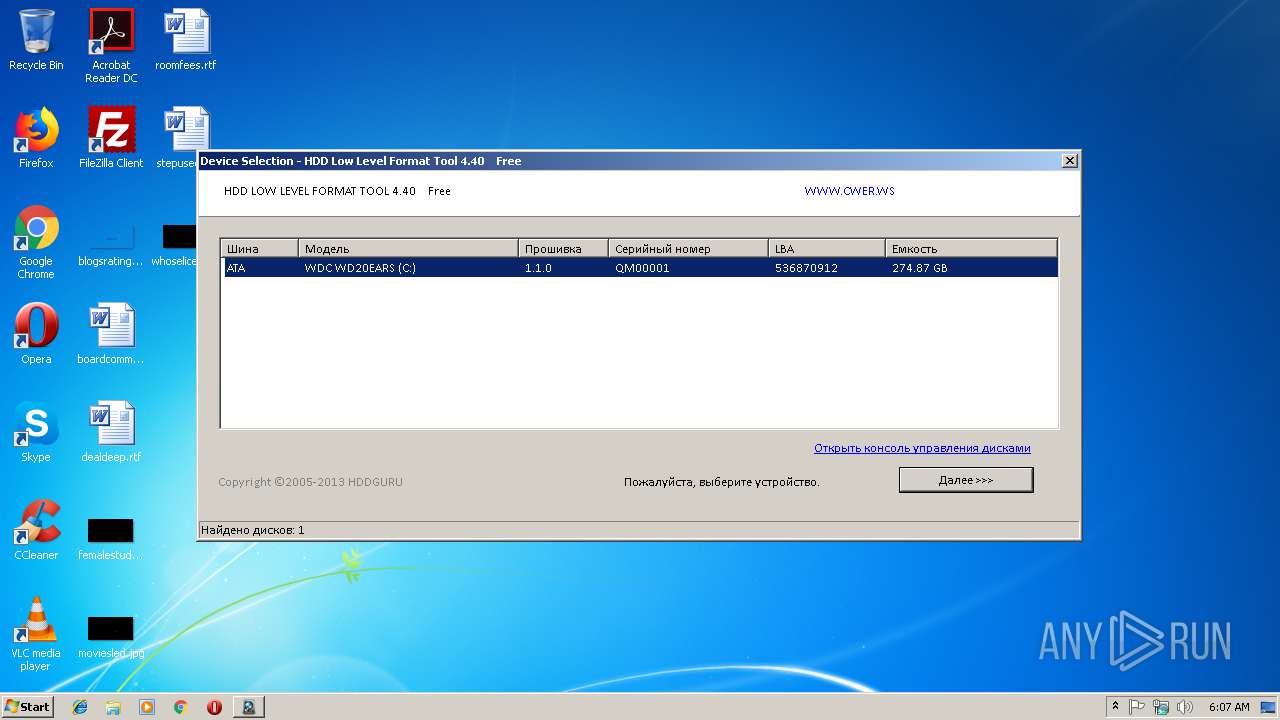This screenshot has width=1280, height=720.
Task: Launch Skype from the desktop
Action: pyautogui.click(x=36, y=432)
